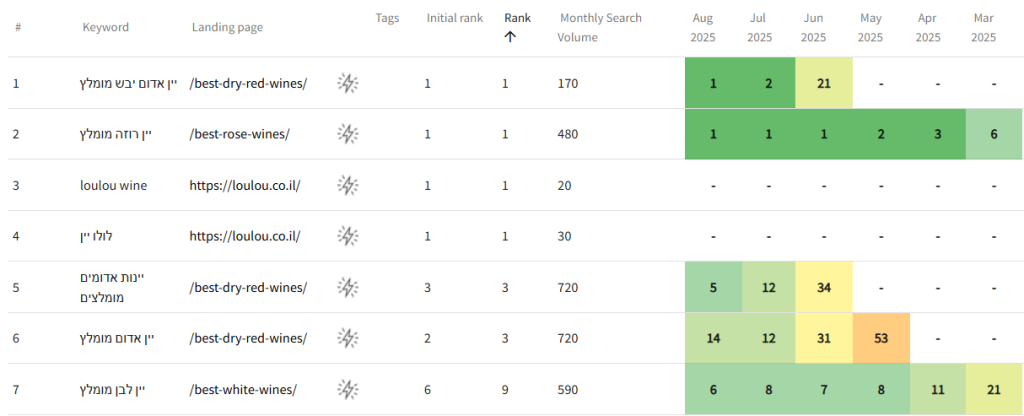The image size is (1024, 416).
Task: Click lightning icon for /best-white-wines/ row
Action: [x=347, y=389]
